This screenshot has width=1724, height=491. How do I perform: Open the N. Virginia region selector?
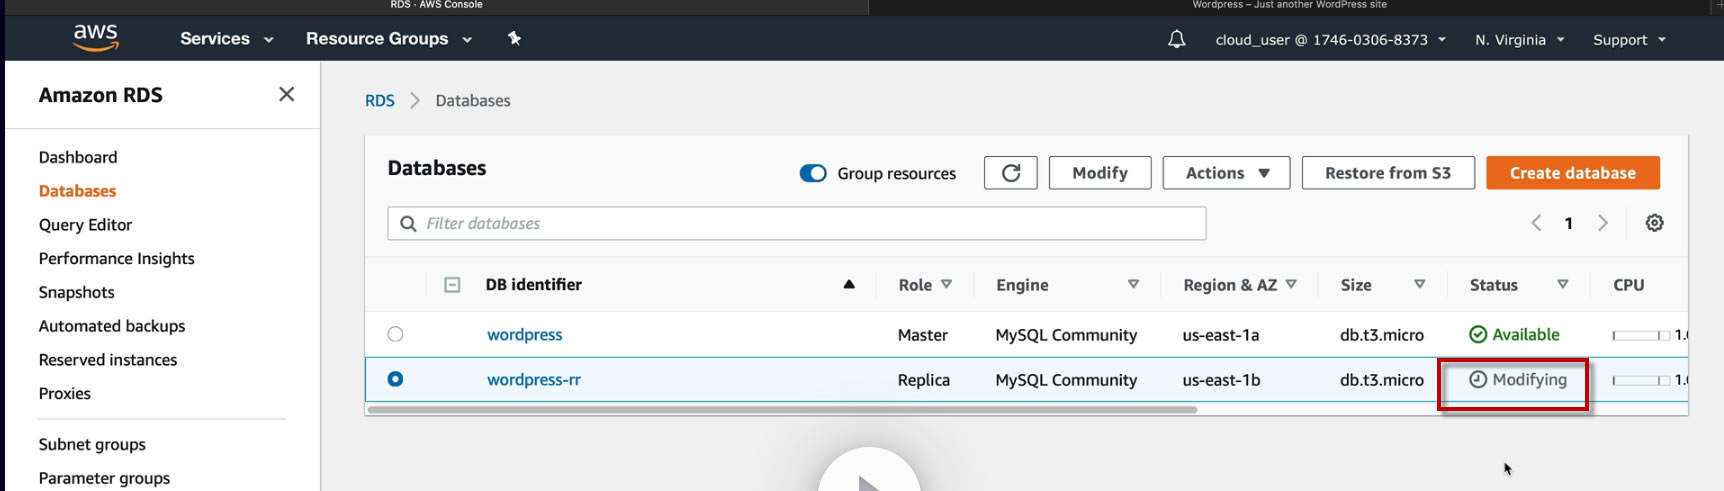1519,40
